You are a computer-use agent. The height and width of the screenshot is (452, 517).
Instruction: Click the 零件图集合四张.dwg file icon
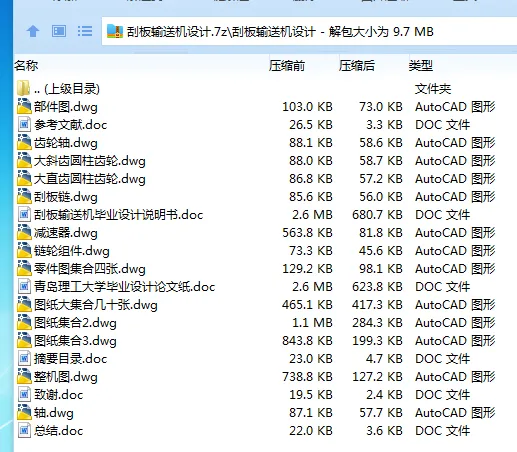24,268
